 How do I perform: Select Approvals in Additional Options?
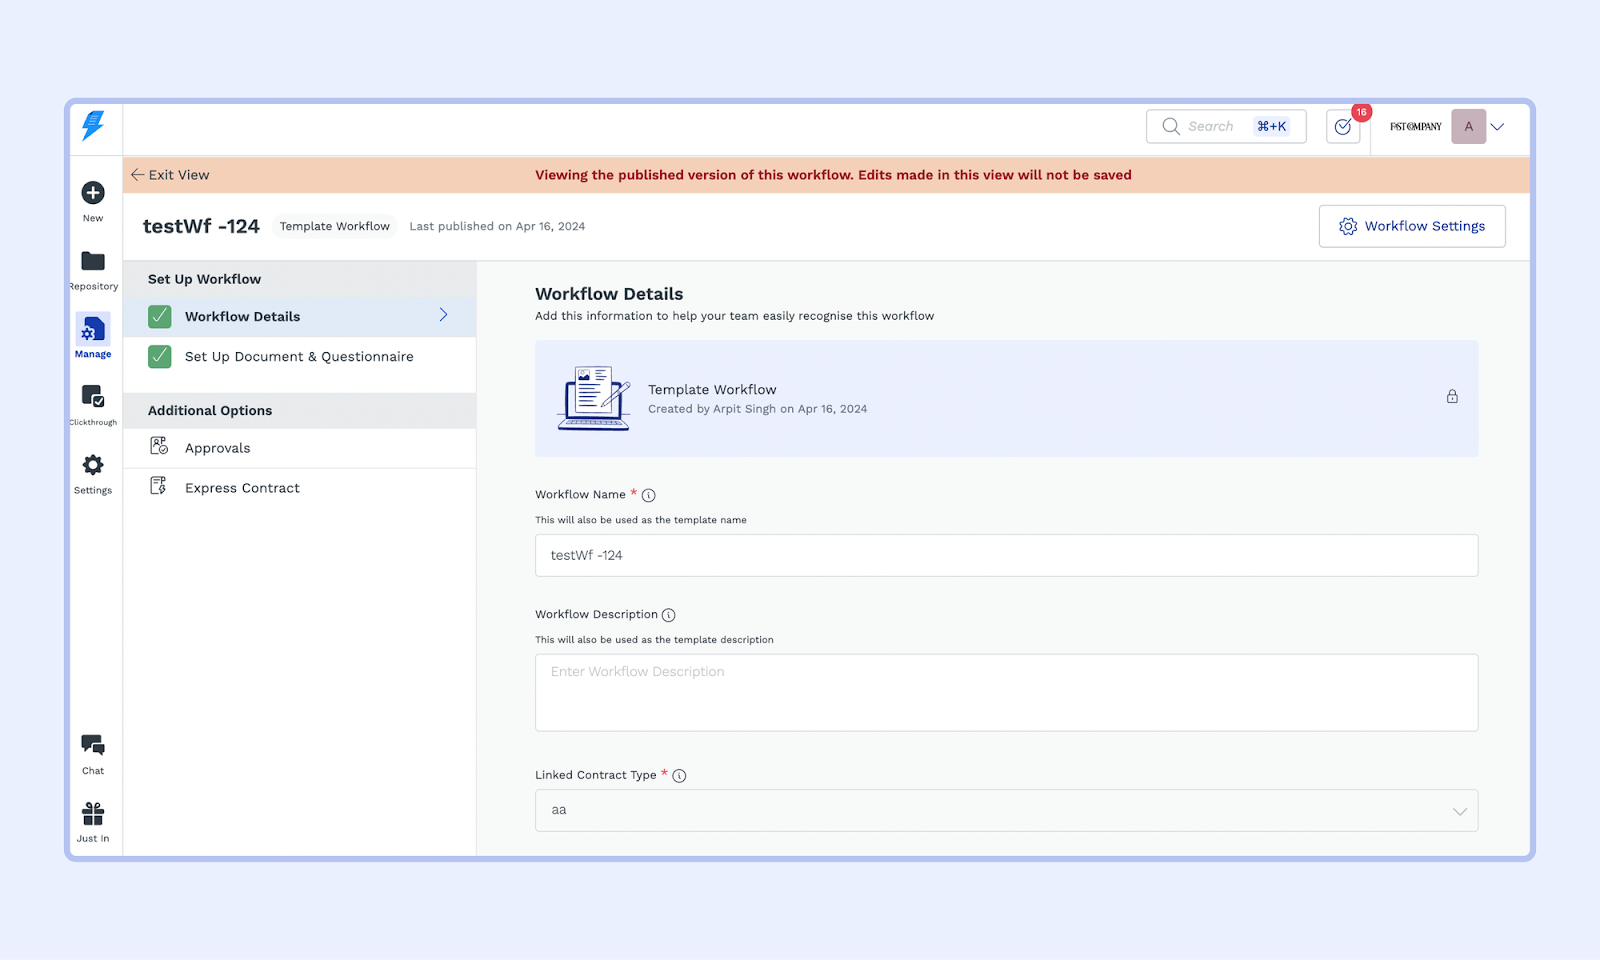coord(217,448)
